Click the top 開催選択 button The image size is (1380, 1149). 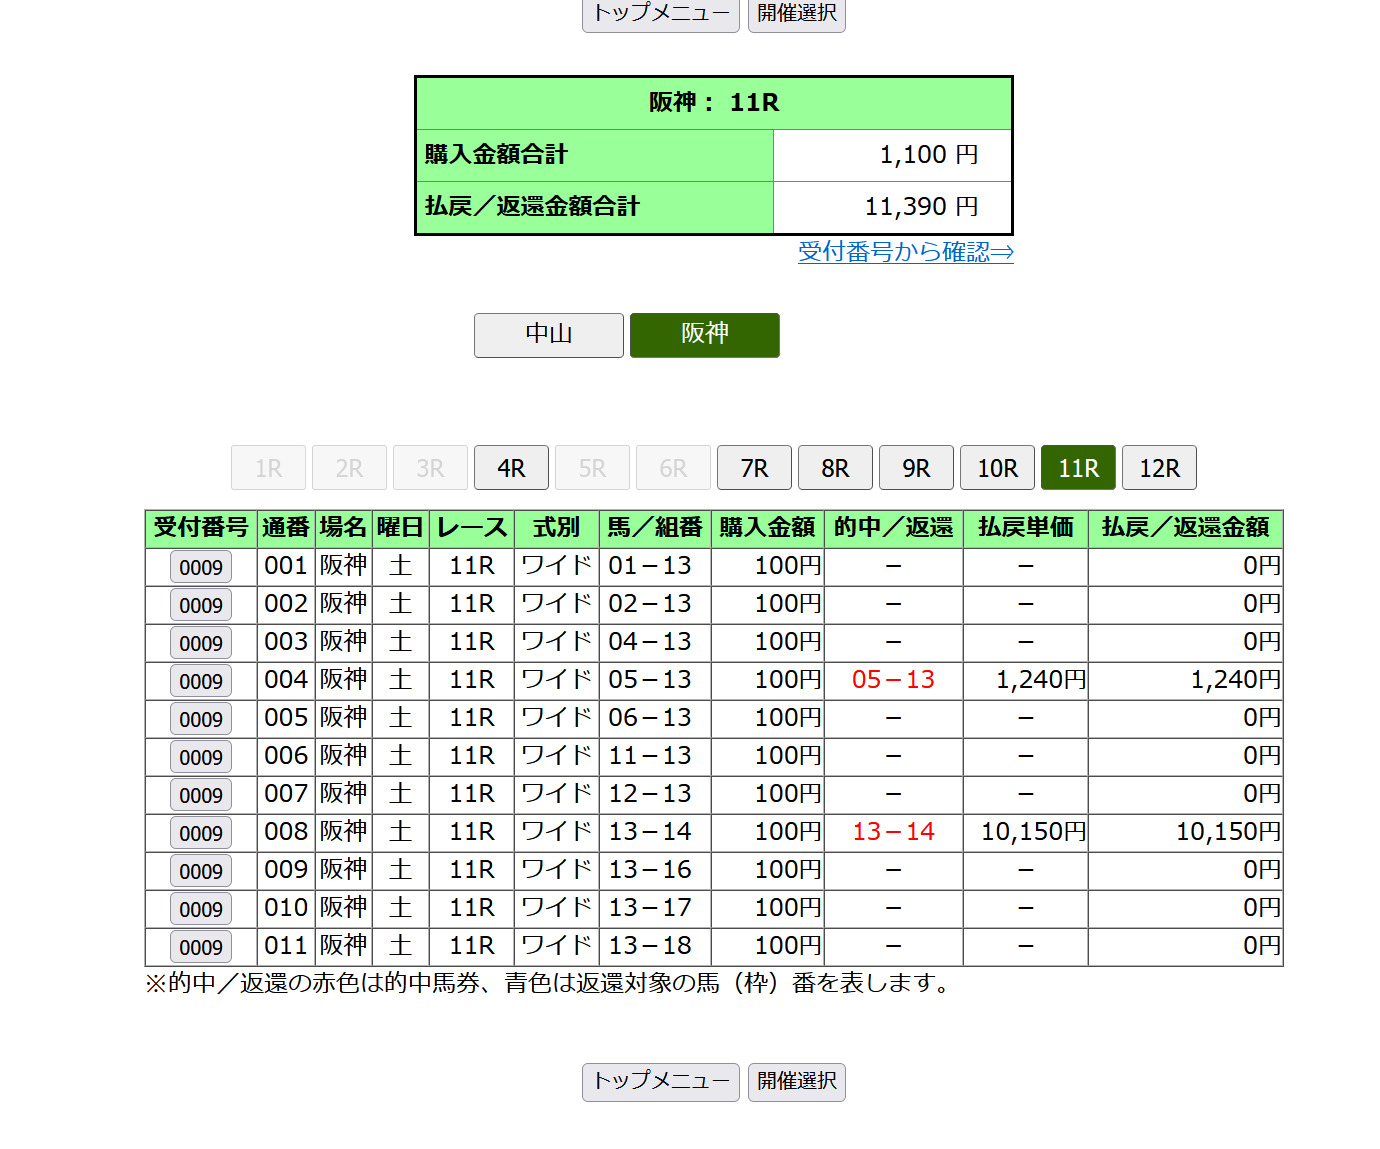click(796, 14)
